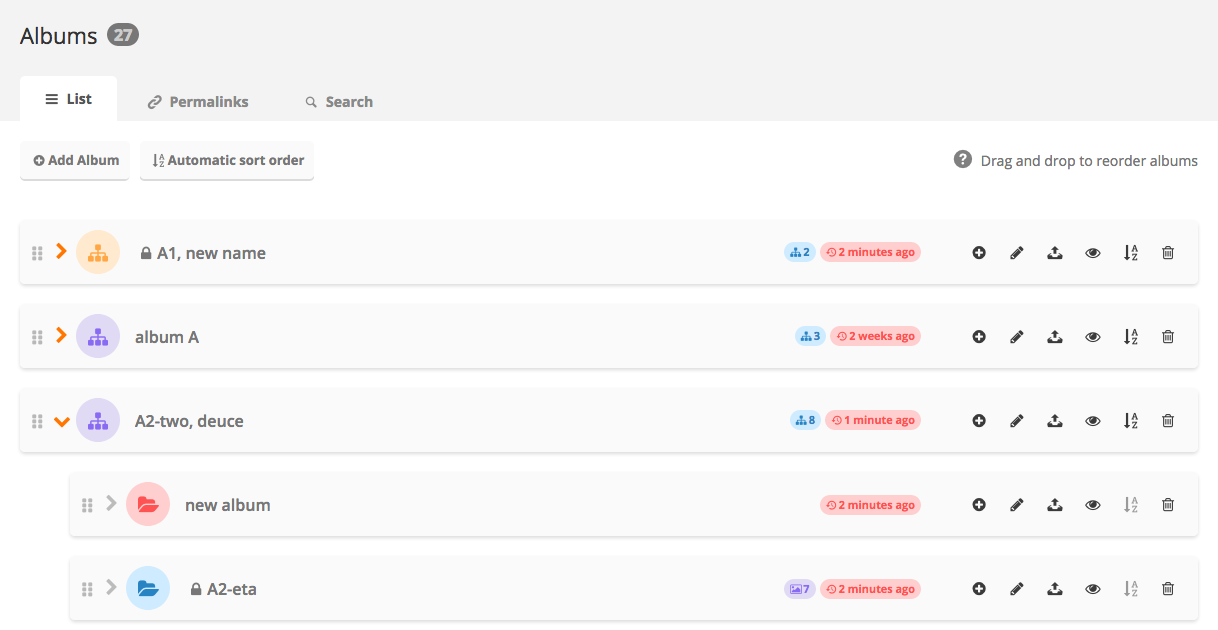Click greyed sort icon on A2-eta row
Image resolution: width=1218 pixels, height=630 pixels.
(1131, 589)
